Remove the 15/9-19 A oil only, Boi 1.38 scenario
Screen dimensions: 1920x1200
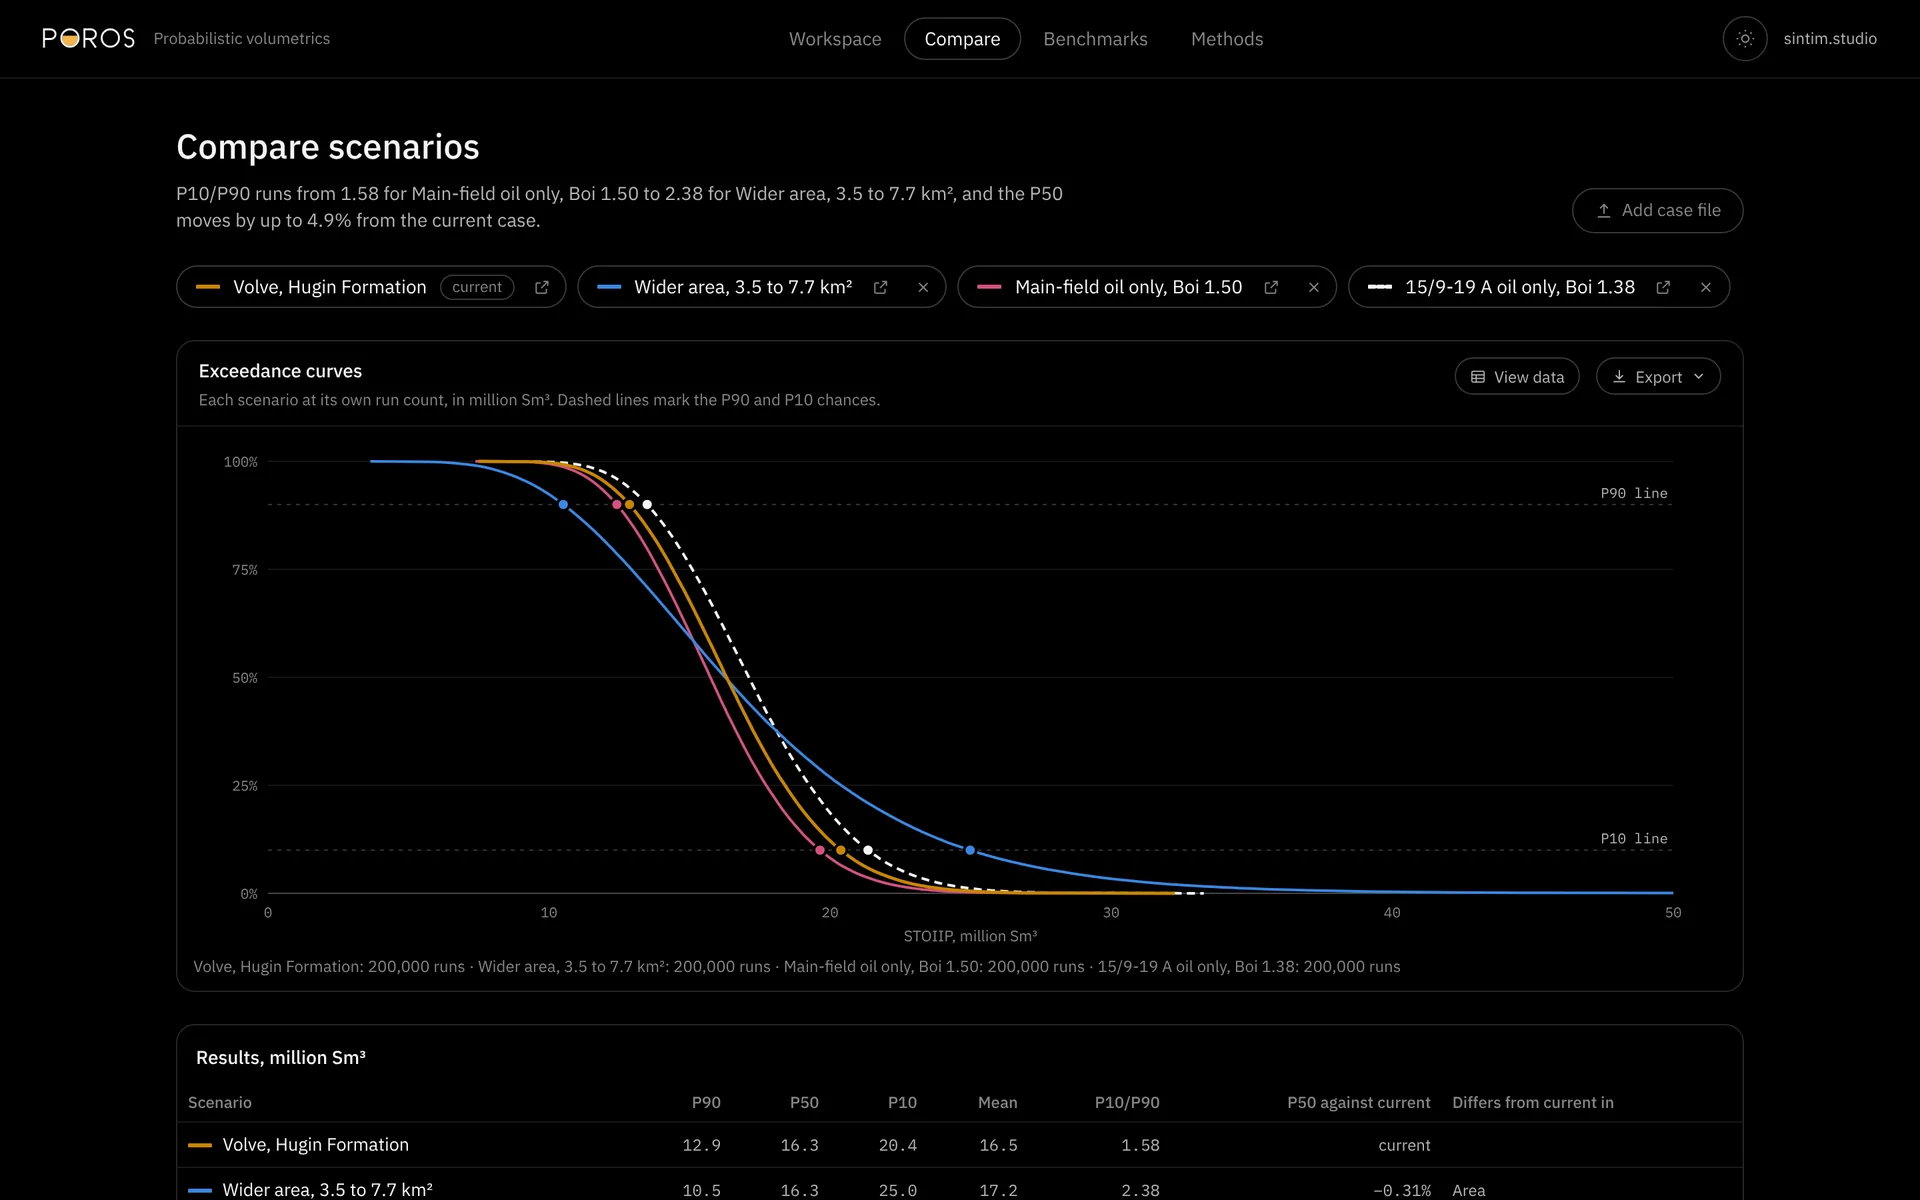coord(1706,287)
